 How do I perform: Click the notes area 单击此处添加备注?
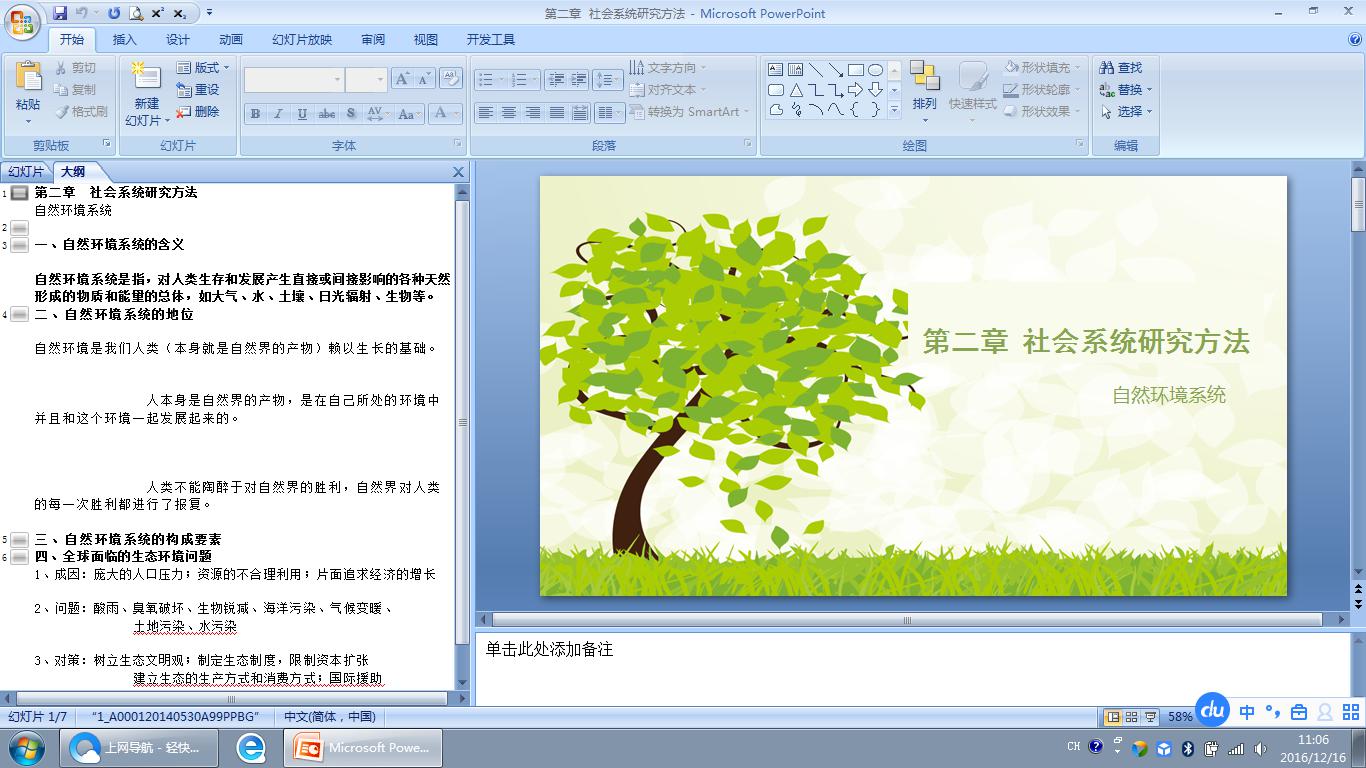[x=549, y=650]
